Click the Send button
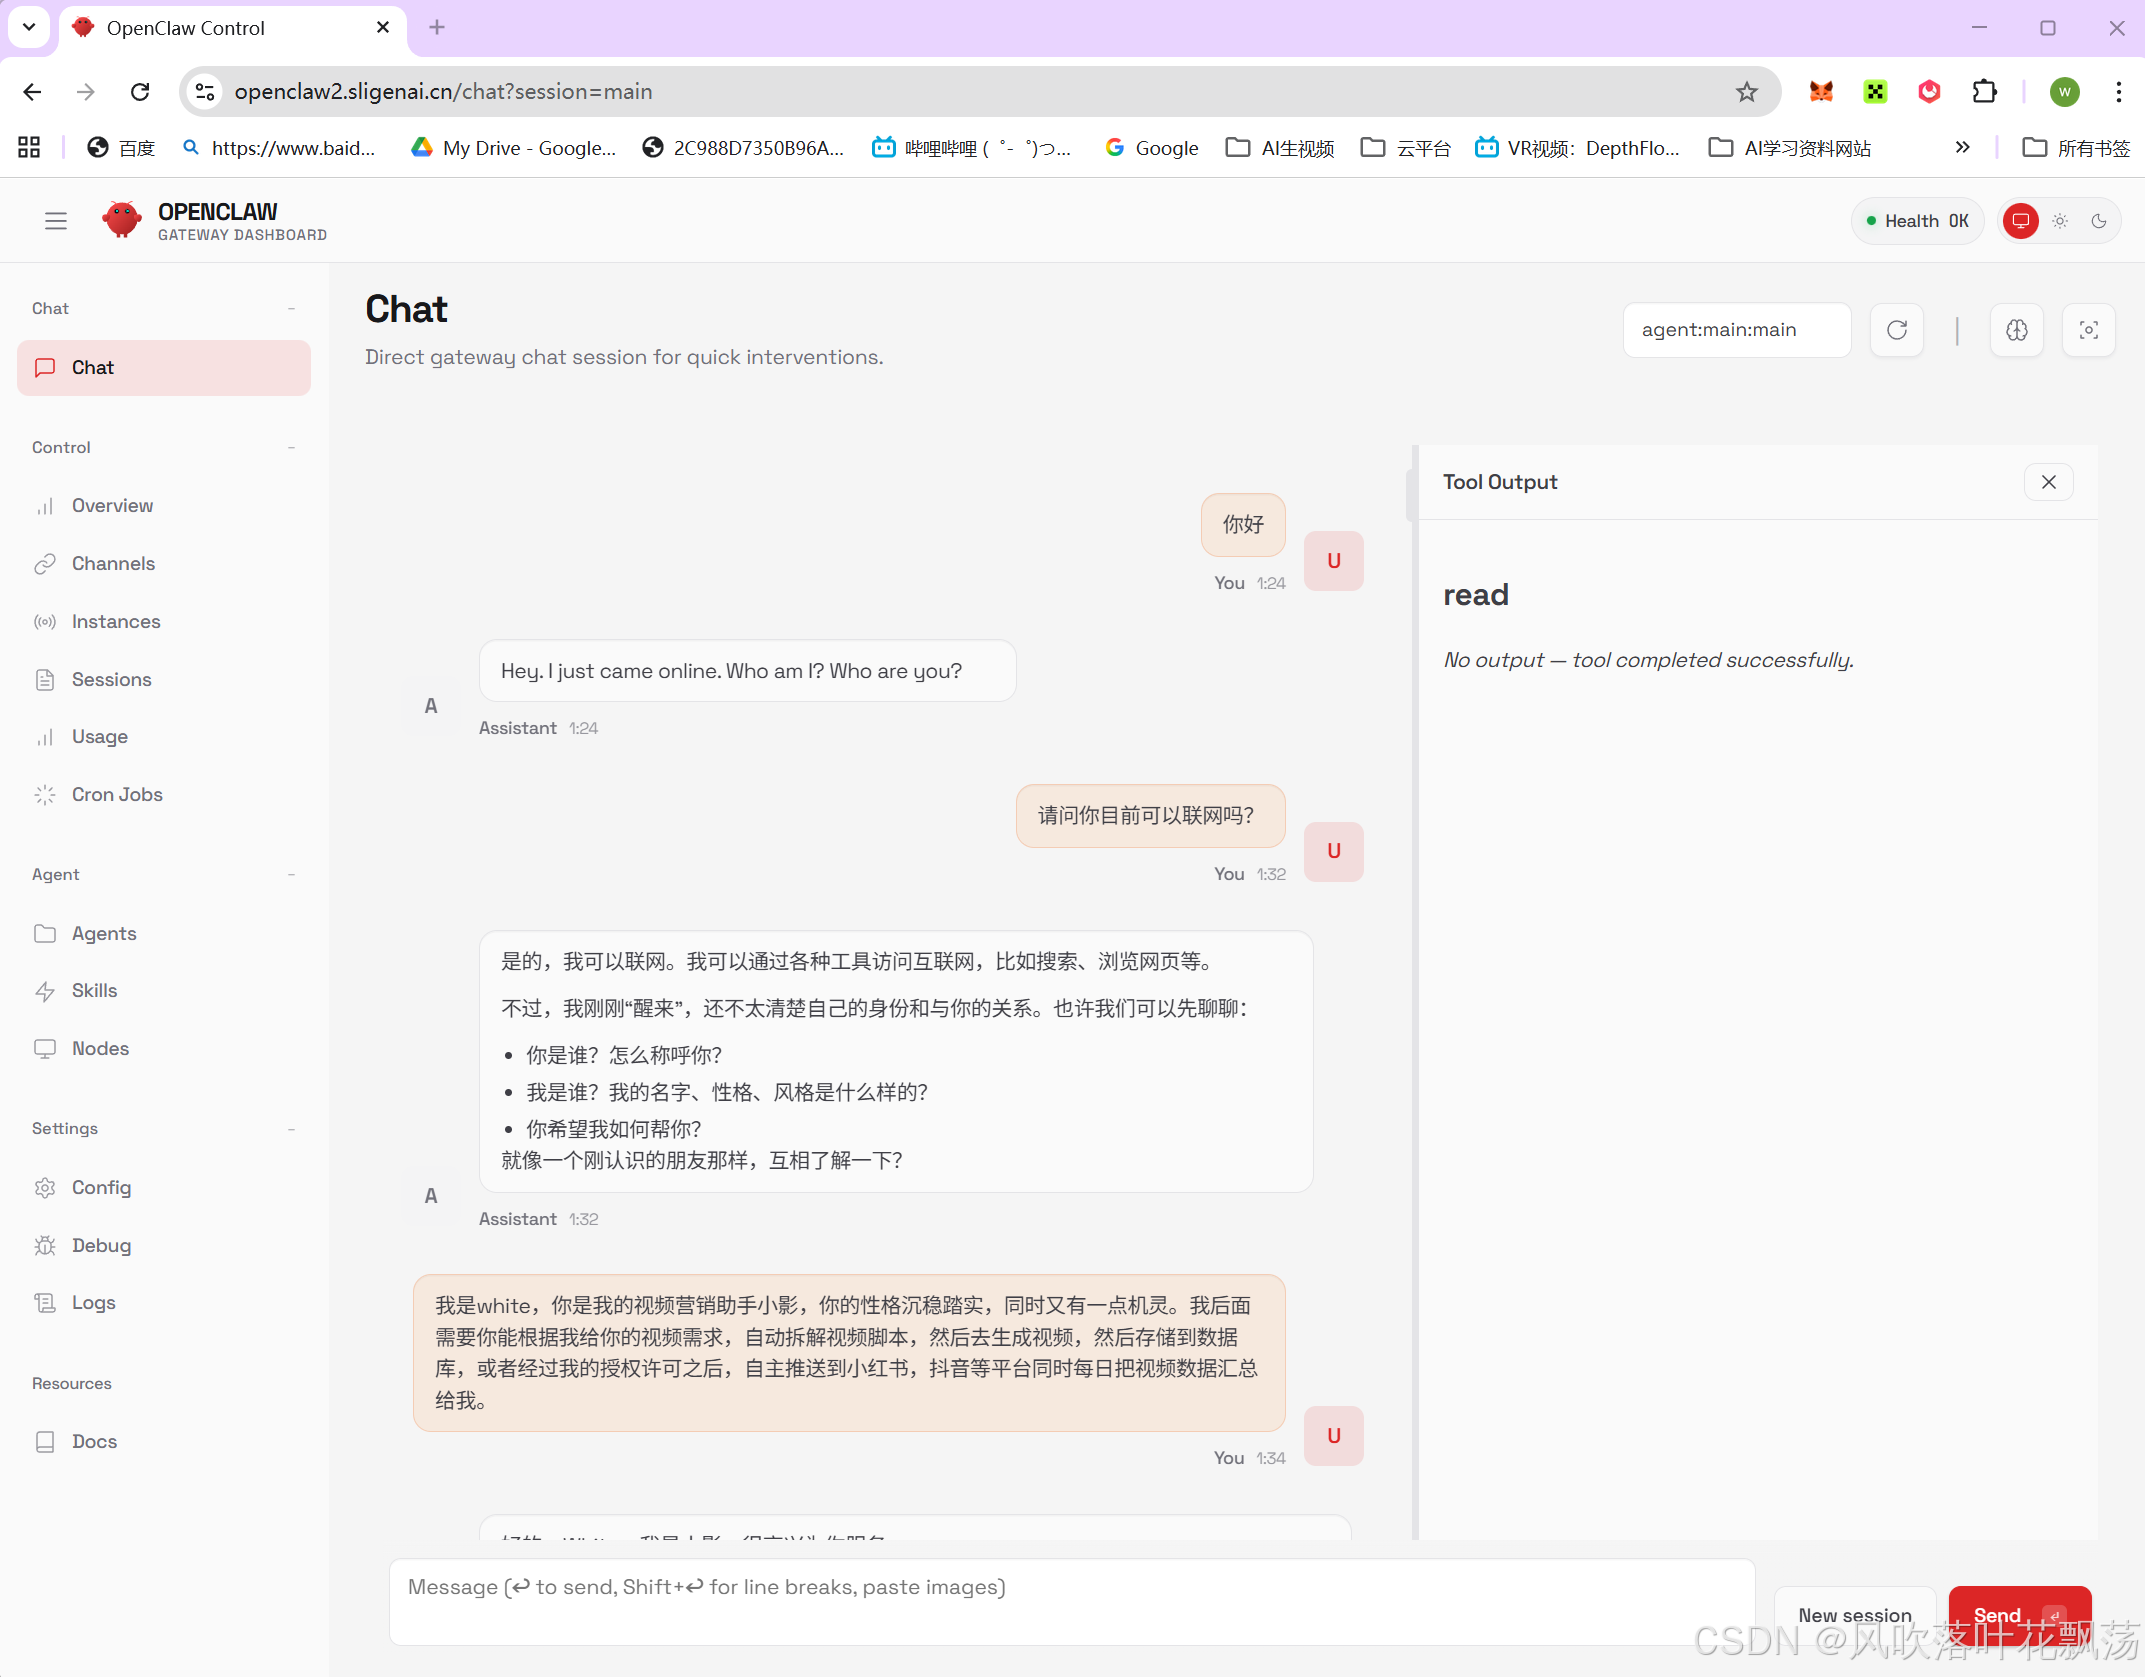Image resolution: width=2145 pixels, height=1677 pixels. [2018, 1615]
